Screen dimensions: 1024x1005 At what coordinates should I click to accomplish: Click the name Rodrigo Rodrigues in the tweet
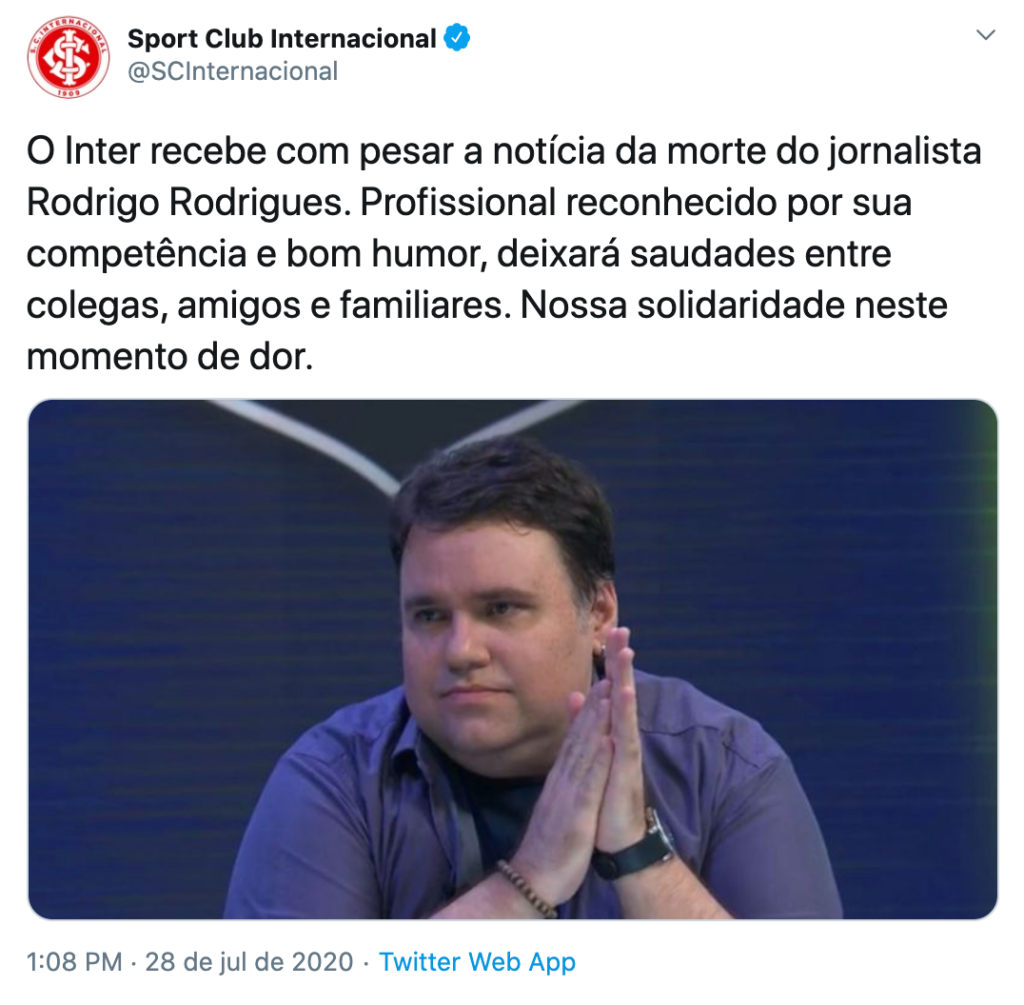[185, 203]
